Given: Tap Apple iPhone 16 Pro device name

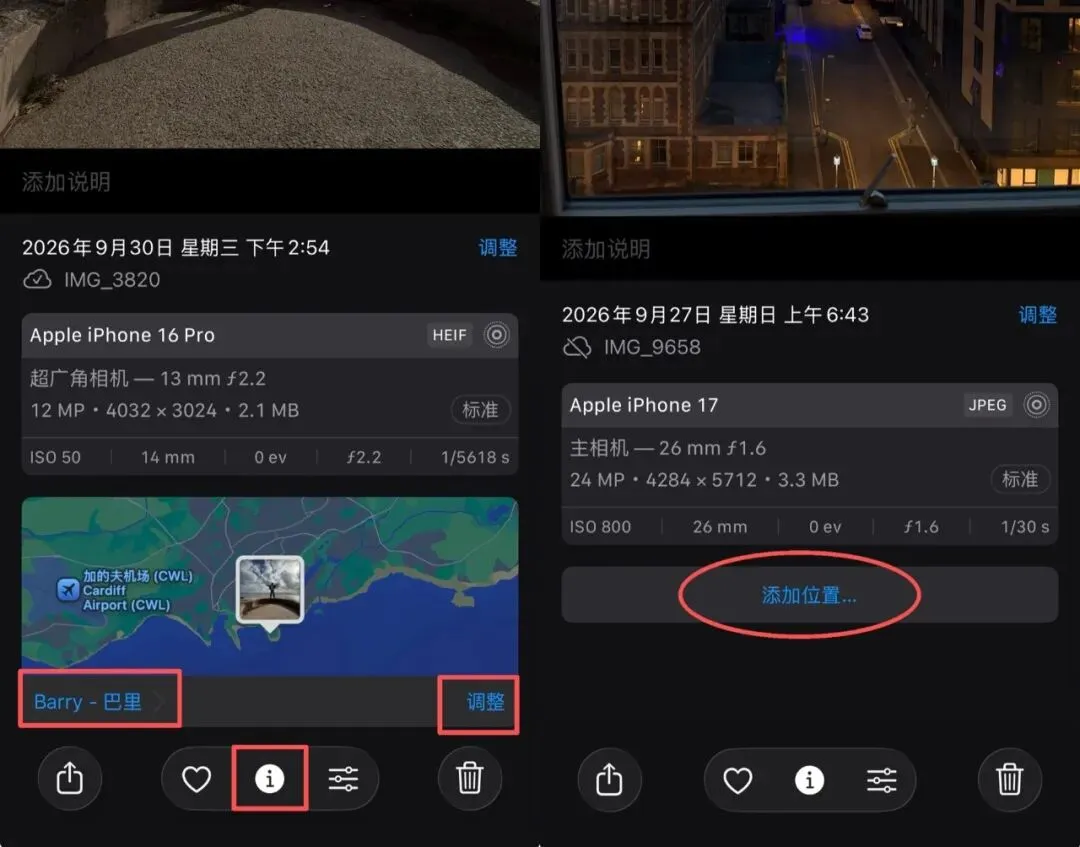Looking at the screenshot, I should [x=122, y=335].
